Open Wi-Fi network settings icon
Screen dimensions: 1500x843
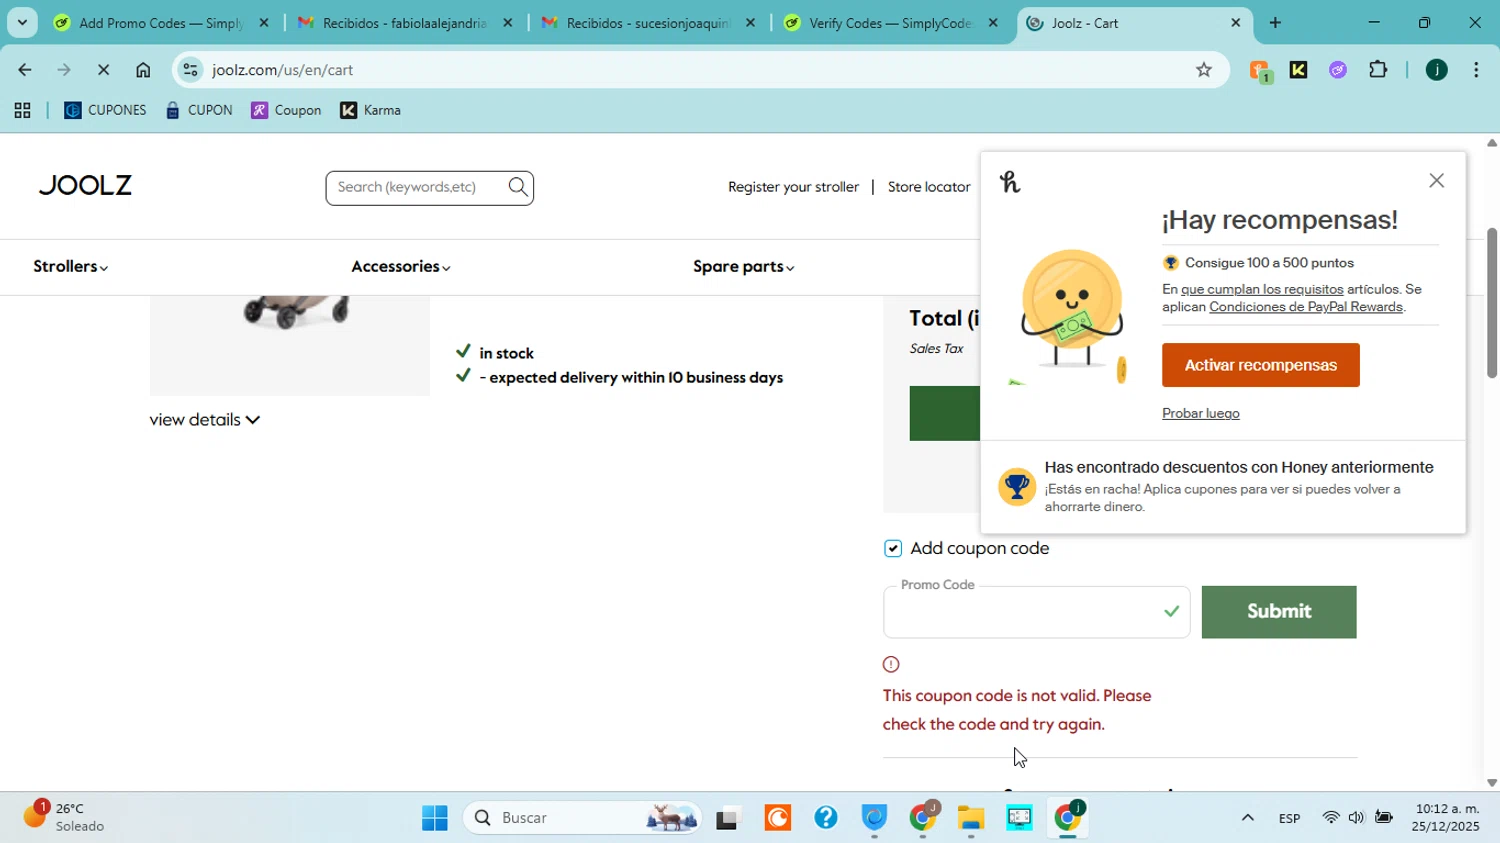1330,819
